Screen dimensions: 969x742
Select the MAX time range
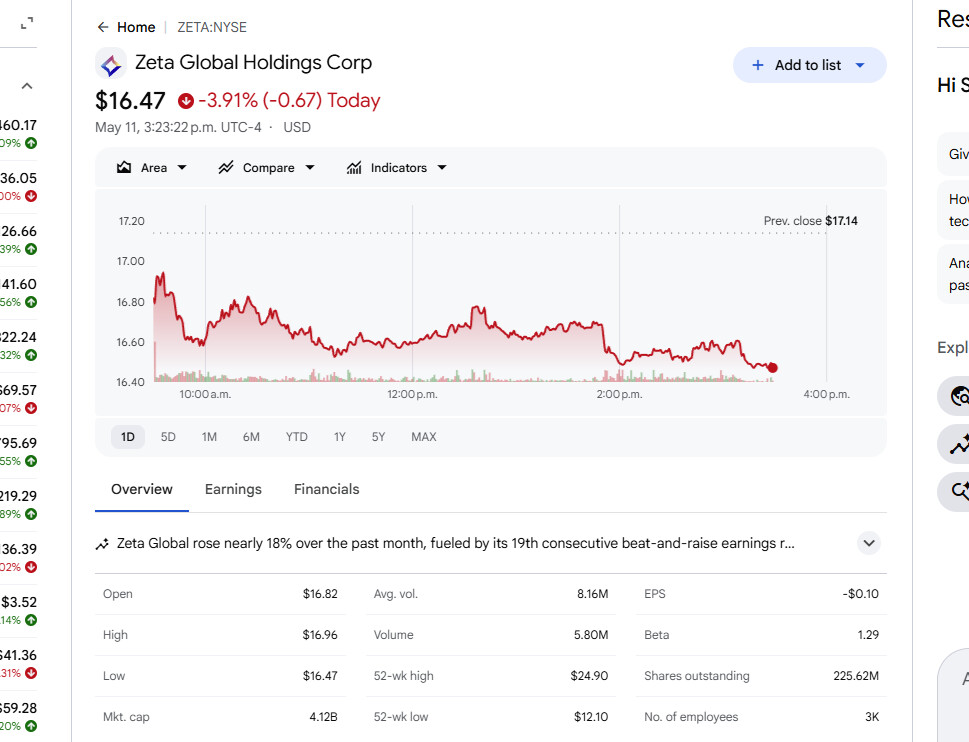424,437
